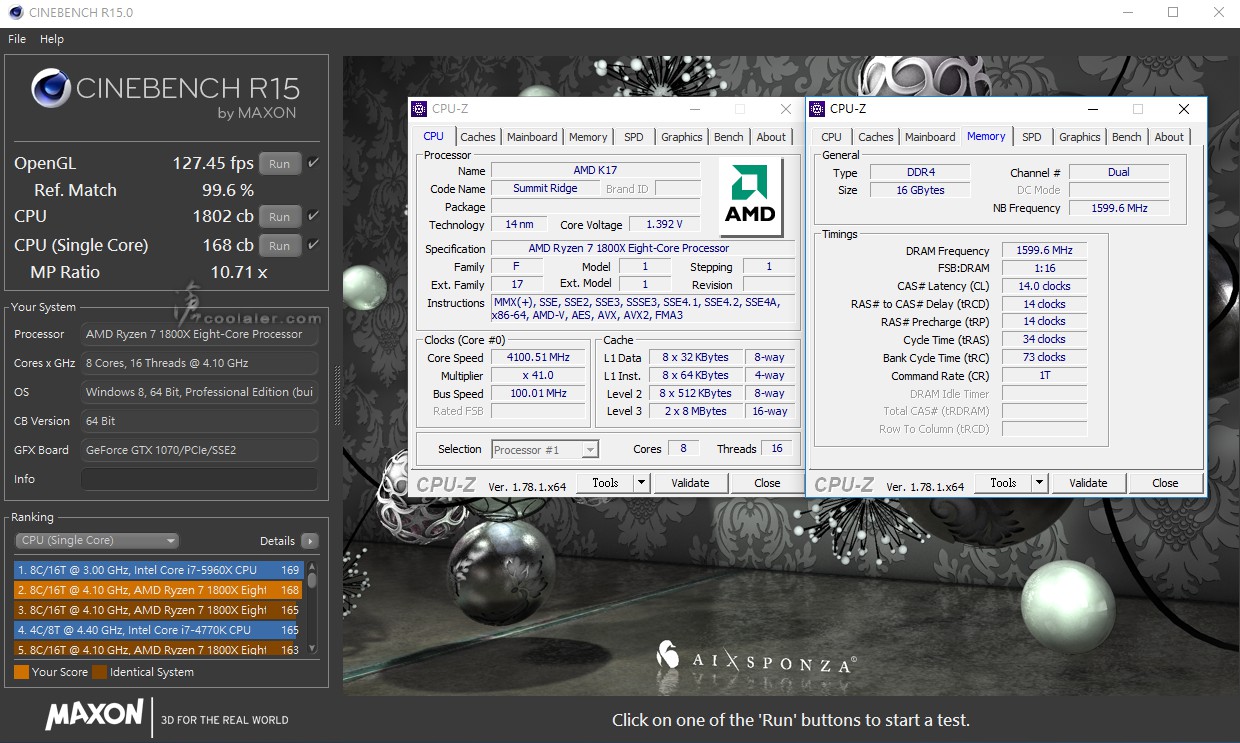Click the Info input field
Image resolution: width=1240 pixels, height=743 pixels.
[199, 479]
